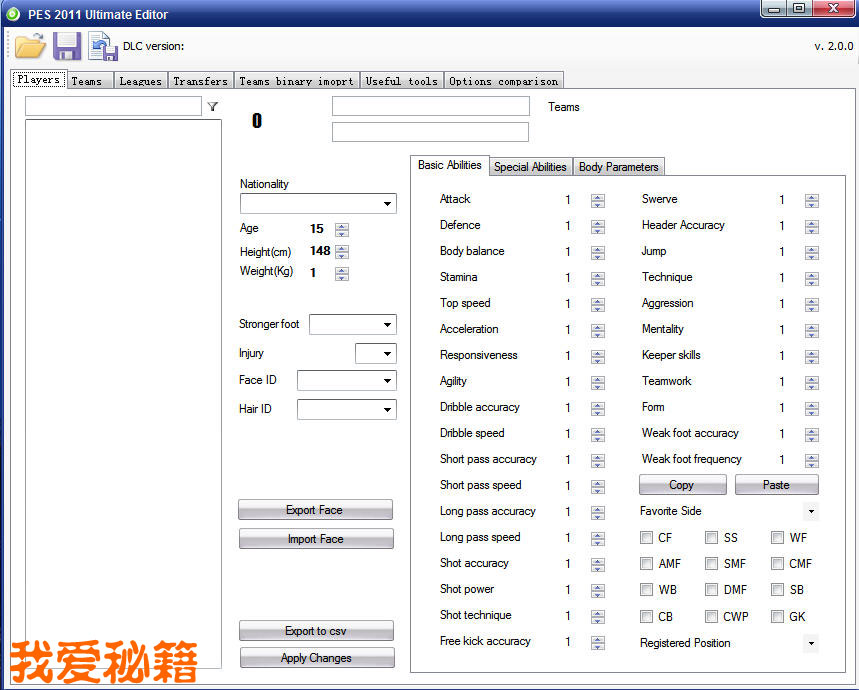
Task: Click the app icon in the title bar
Action: tap(13, 14)
